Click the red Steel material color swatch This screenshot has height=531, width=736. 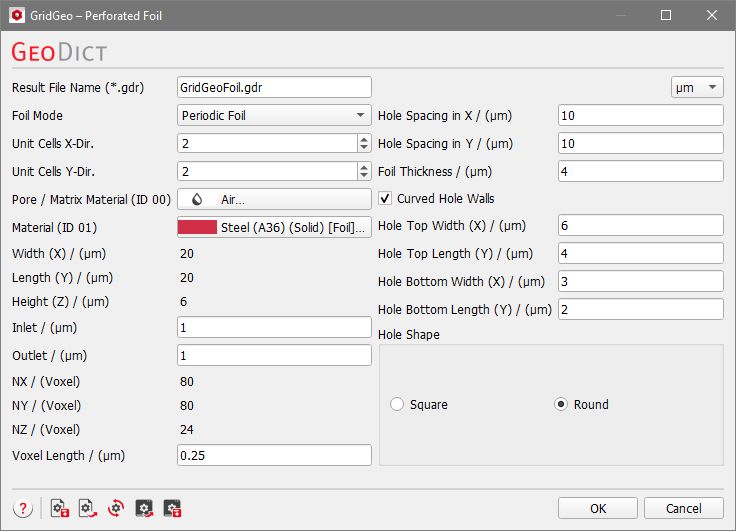197,227
